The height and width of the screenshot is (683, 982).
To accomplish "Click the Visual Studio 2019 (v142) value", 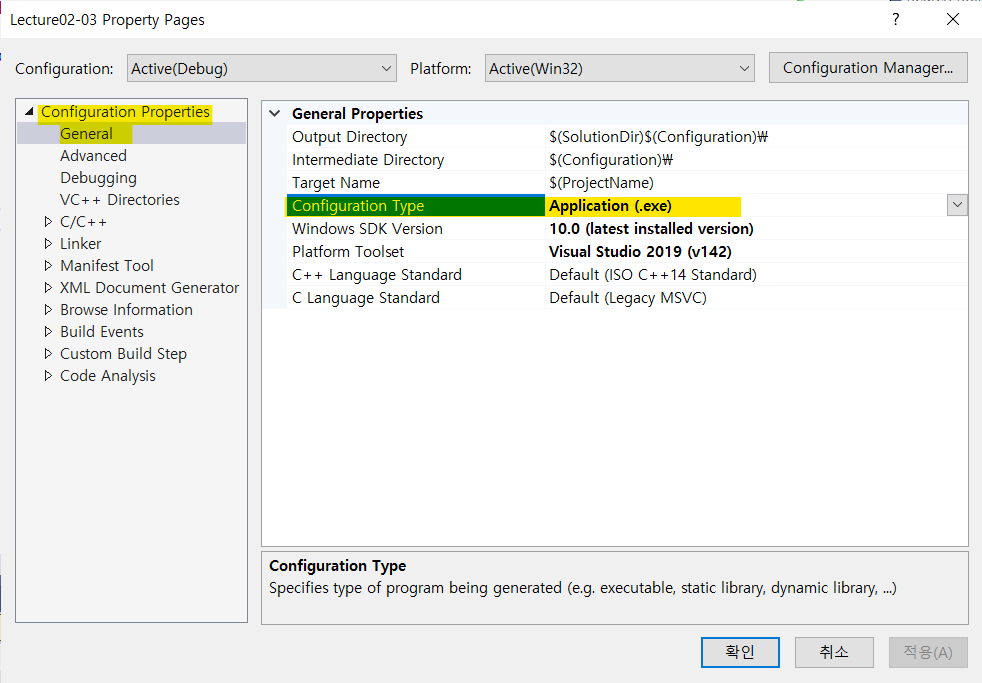I will point(640,252).
